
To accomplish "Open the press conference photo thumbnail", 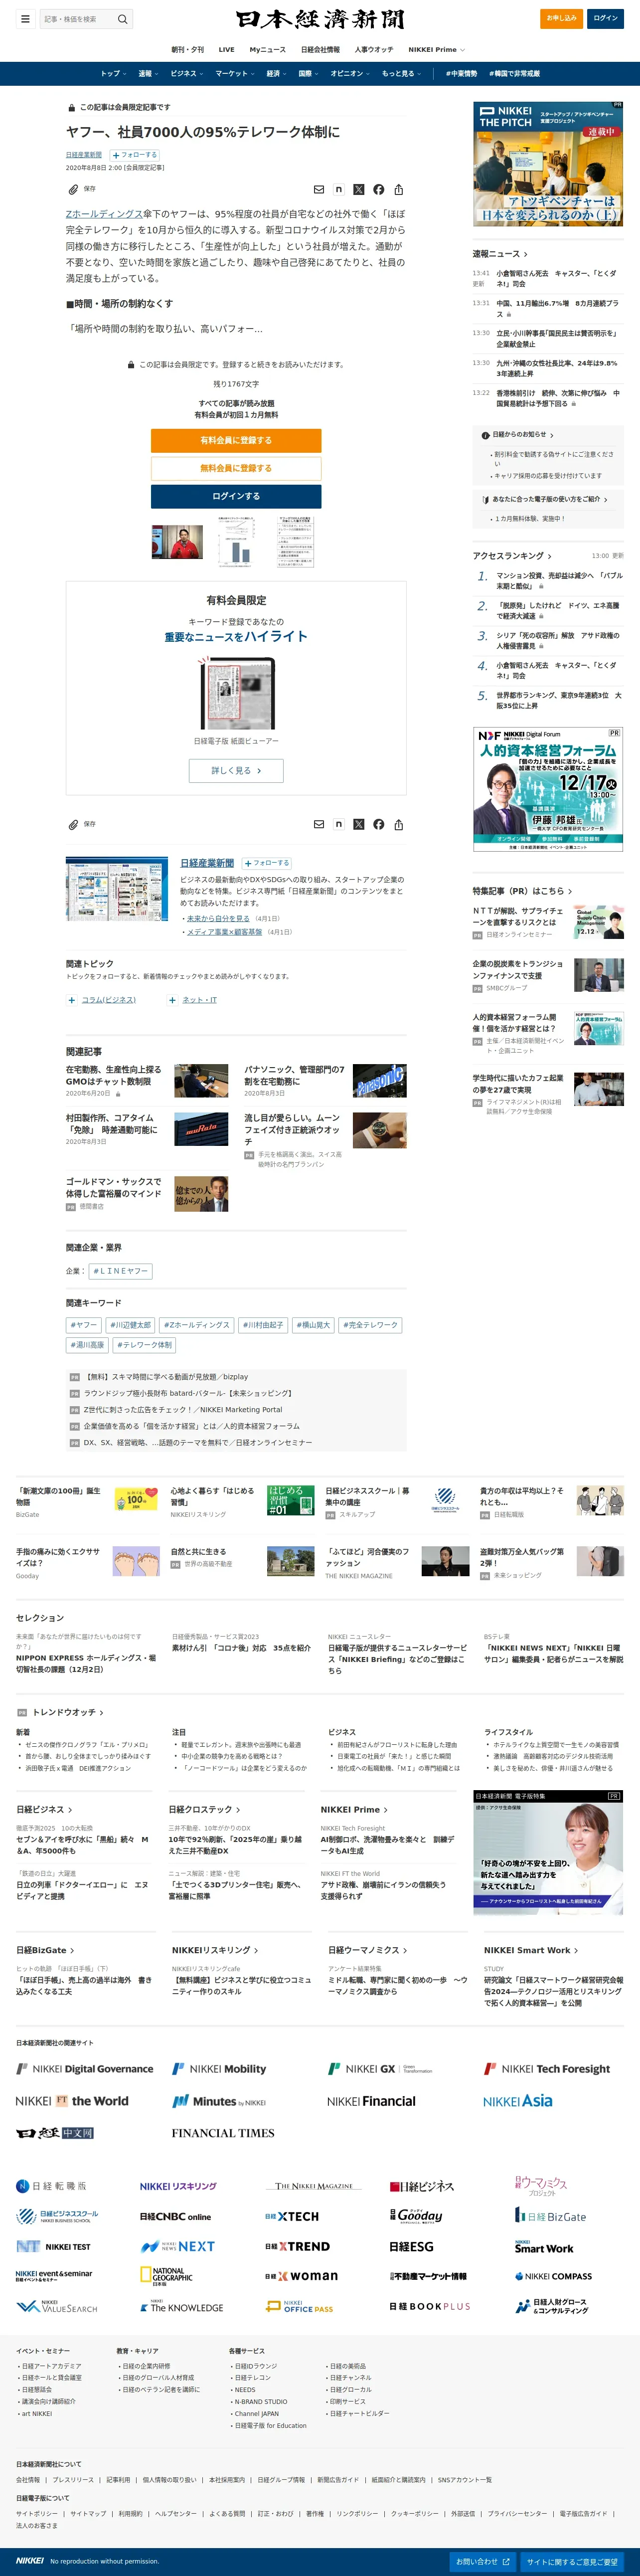I will pyautogui.click(x=177, y=542).
